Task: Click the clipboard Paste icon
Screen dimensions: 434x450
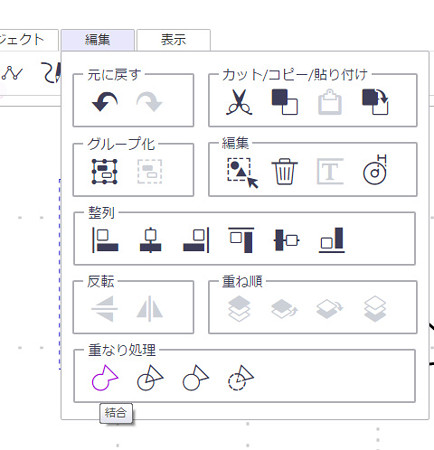Action: pyautogui.click(x=330, y=102)
